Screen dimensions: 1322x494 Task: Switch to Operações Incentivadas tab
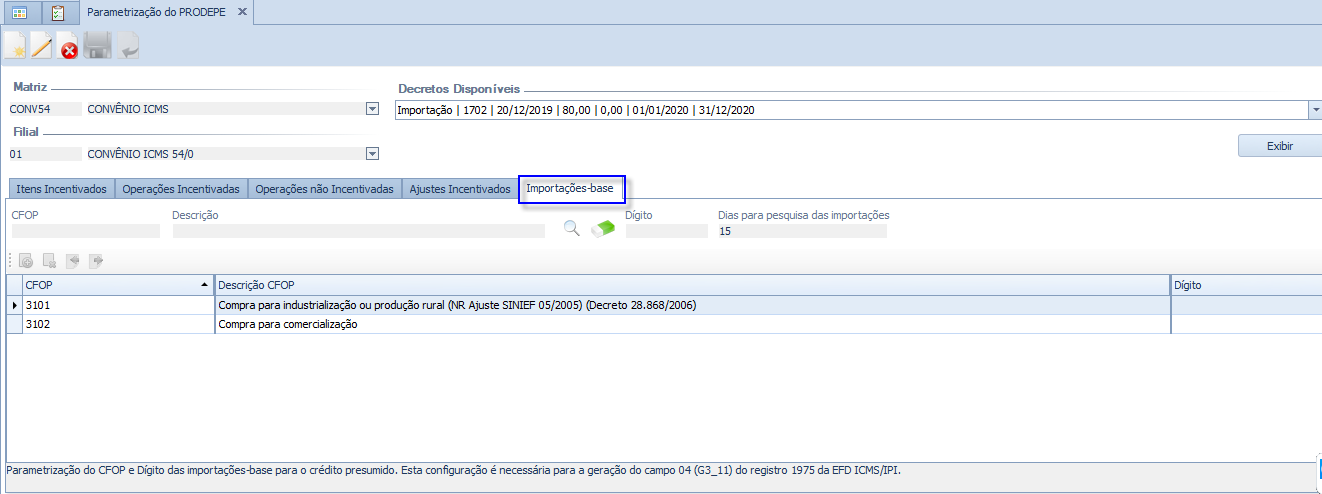(181, 189)
